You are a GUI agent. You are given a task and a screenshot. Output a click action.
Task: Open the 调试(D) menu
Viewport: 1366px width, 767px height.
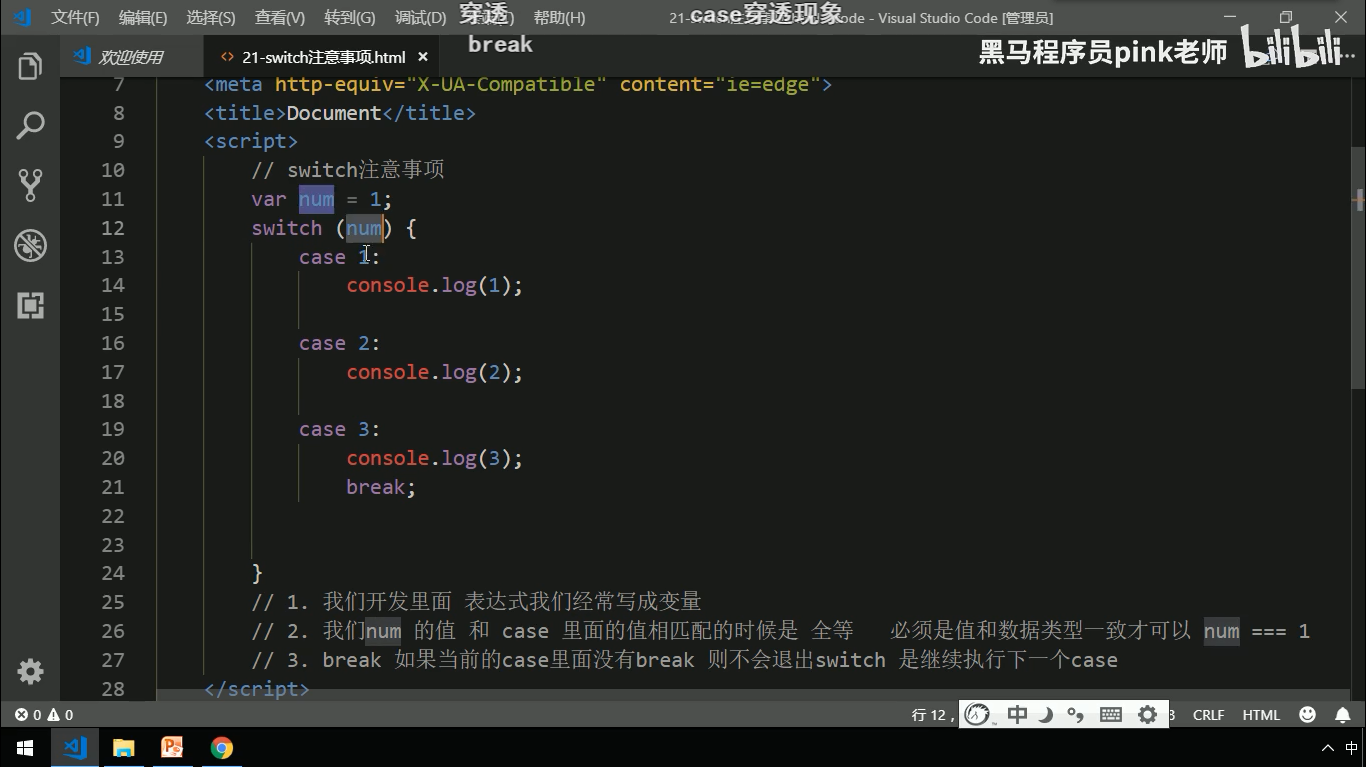coord(420,17)
